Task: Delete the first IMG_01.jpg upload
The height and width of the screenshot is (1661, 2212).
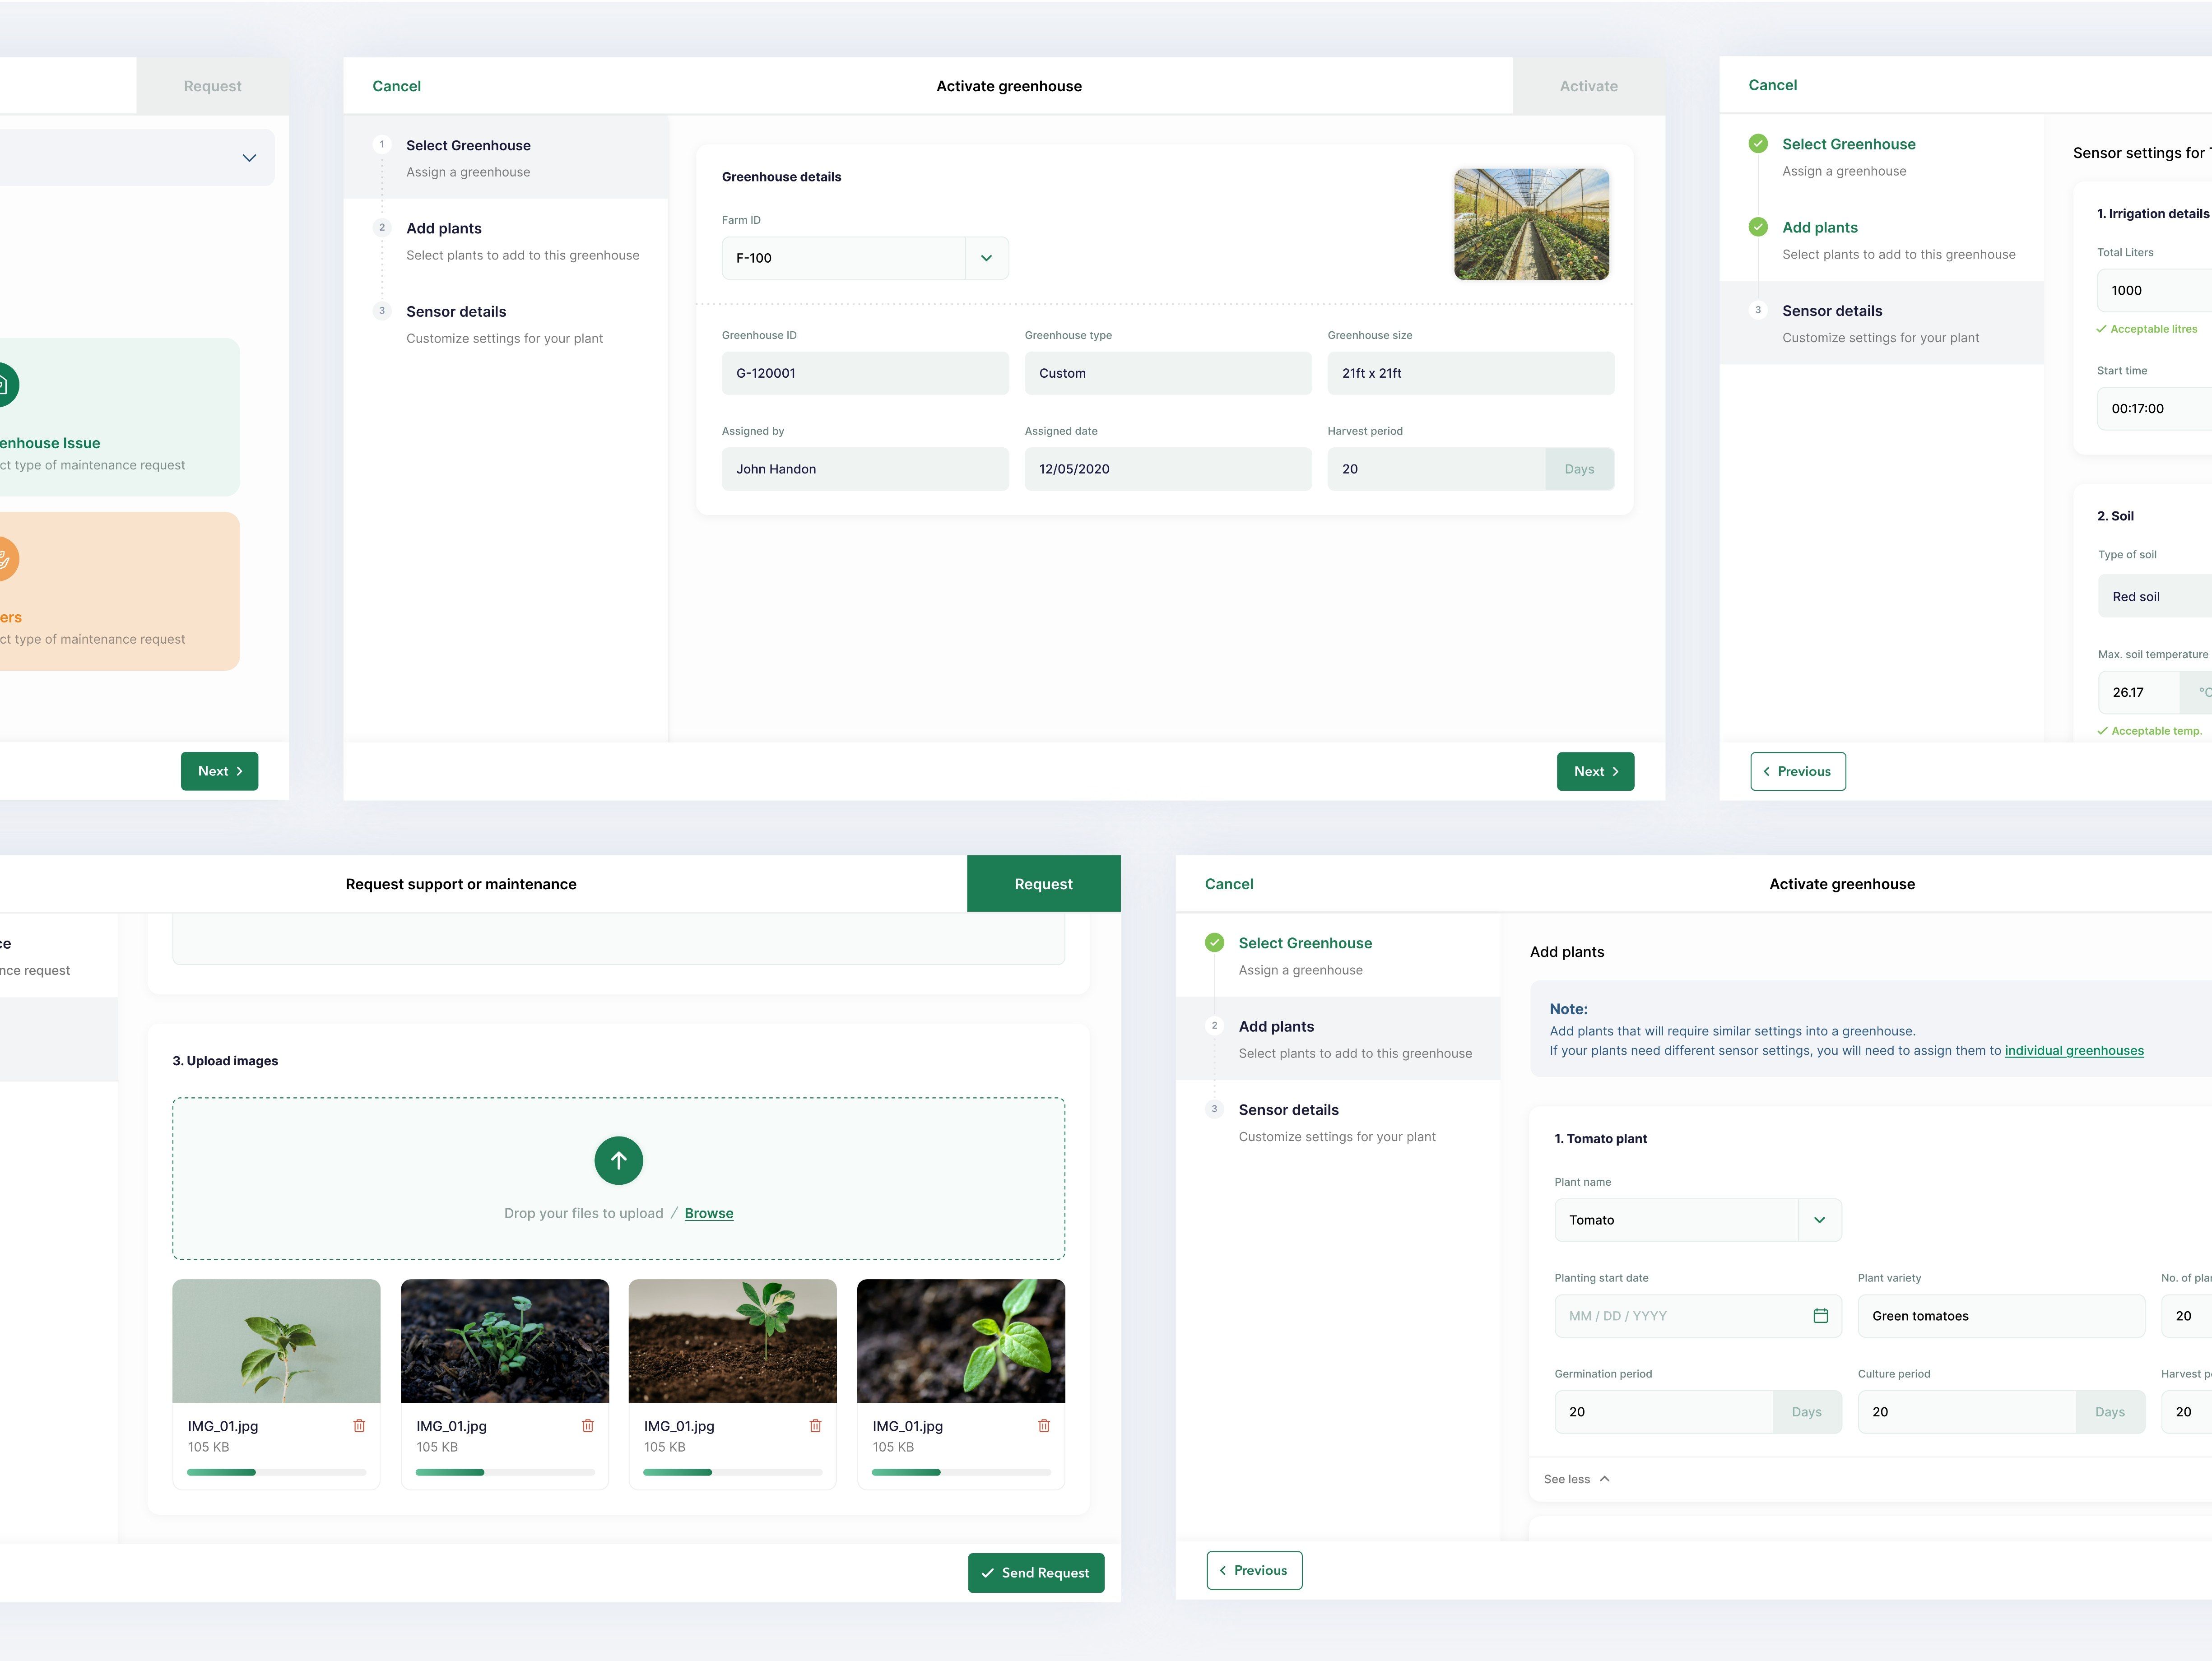Action: [359, 1425]
